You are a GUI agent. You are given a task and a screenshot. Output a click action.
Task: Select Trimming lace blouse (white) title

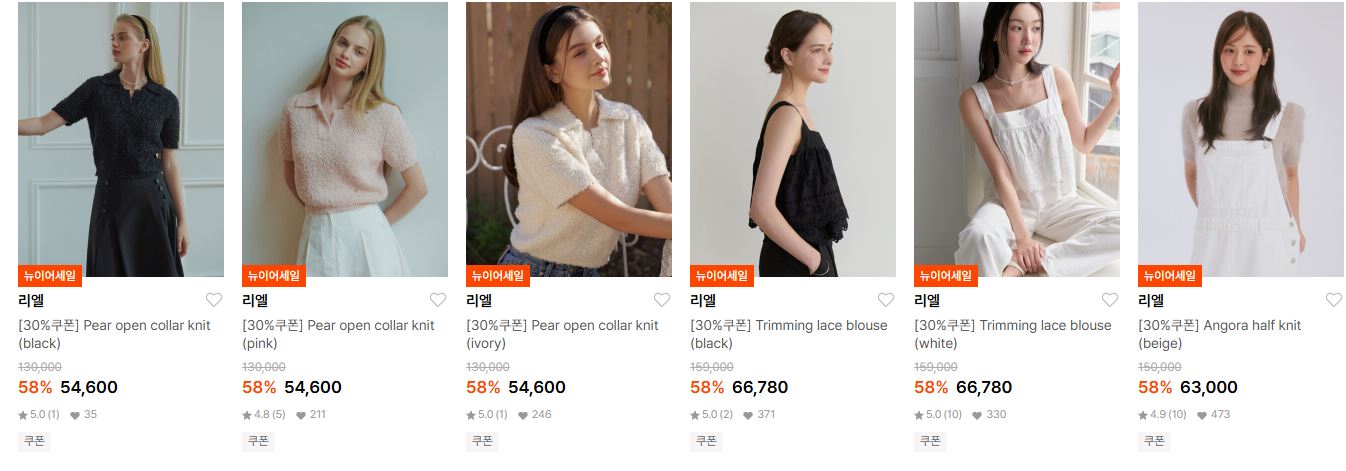click(x=1013, y=334)
